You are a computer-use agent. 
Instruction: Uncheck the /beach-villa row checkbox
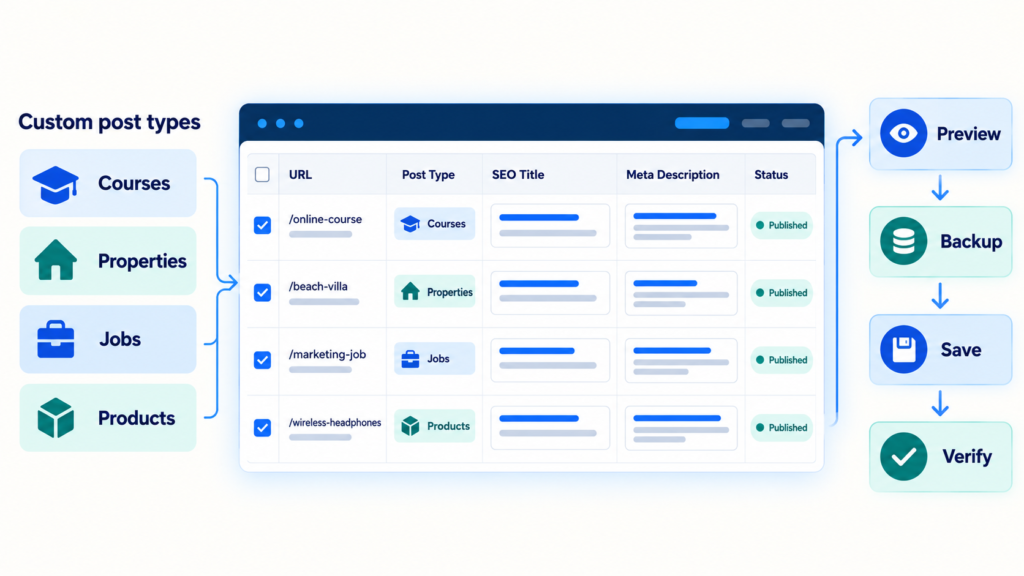[262, 293]
